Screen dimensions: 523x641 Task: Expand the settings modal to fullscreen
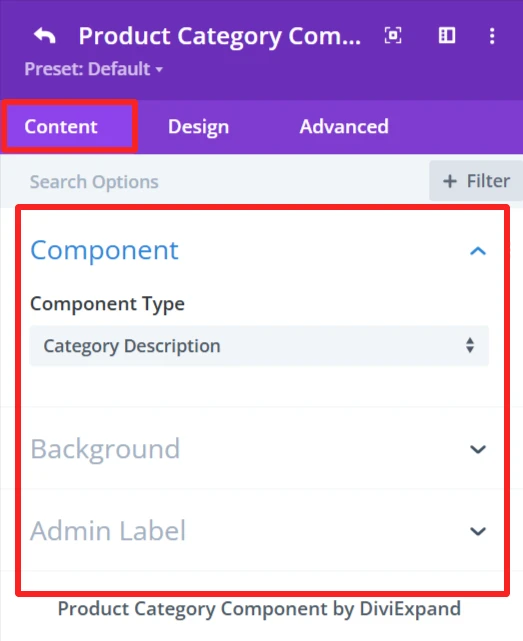click(393, 36)
